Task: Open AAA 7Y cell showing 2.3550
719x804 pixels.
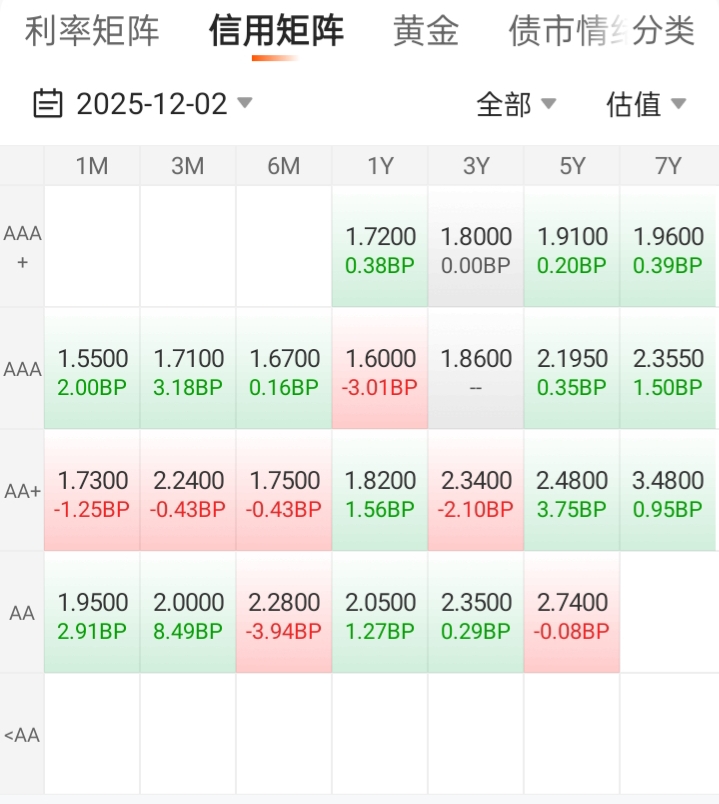Action: point(668,370)
